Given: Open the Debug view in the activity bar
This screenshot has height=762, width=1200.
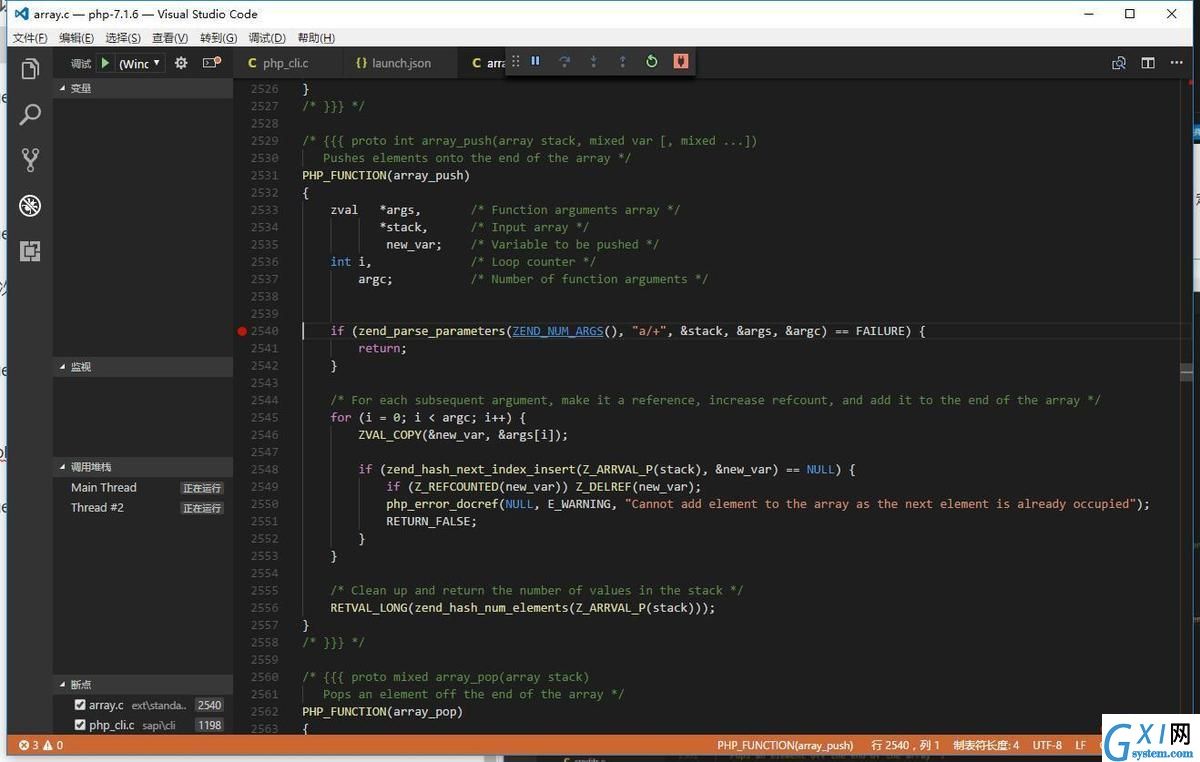Looking at the screenshot, I should (30, 206).
